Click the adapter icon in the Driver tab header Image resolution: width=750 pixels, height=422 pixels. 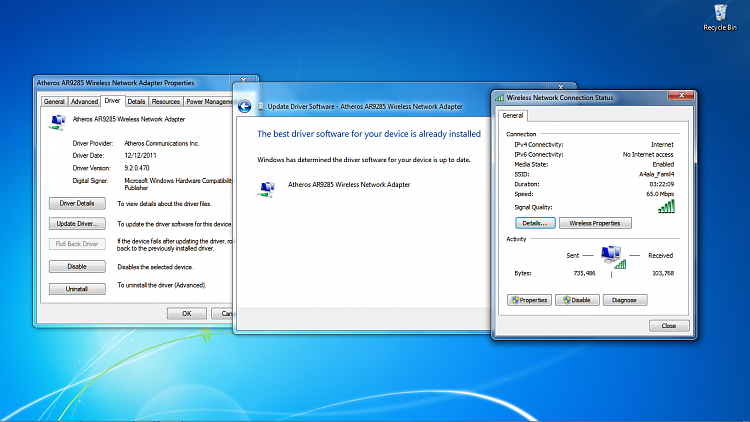point(57,122)
